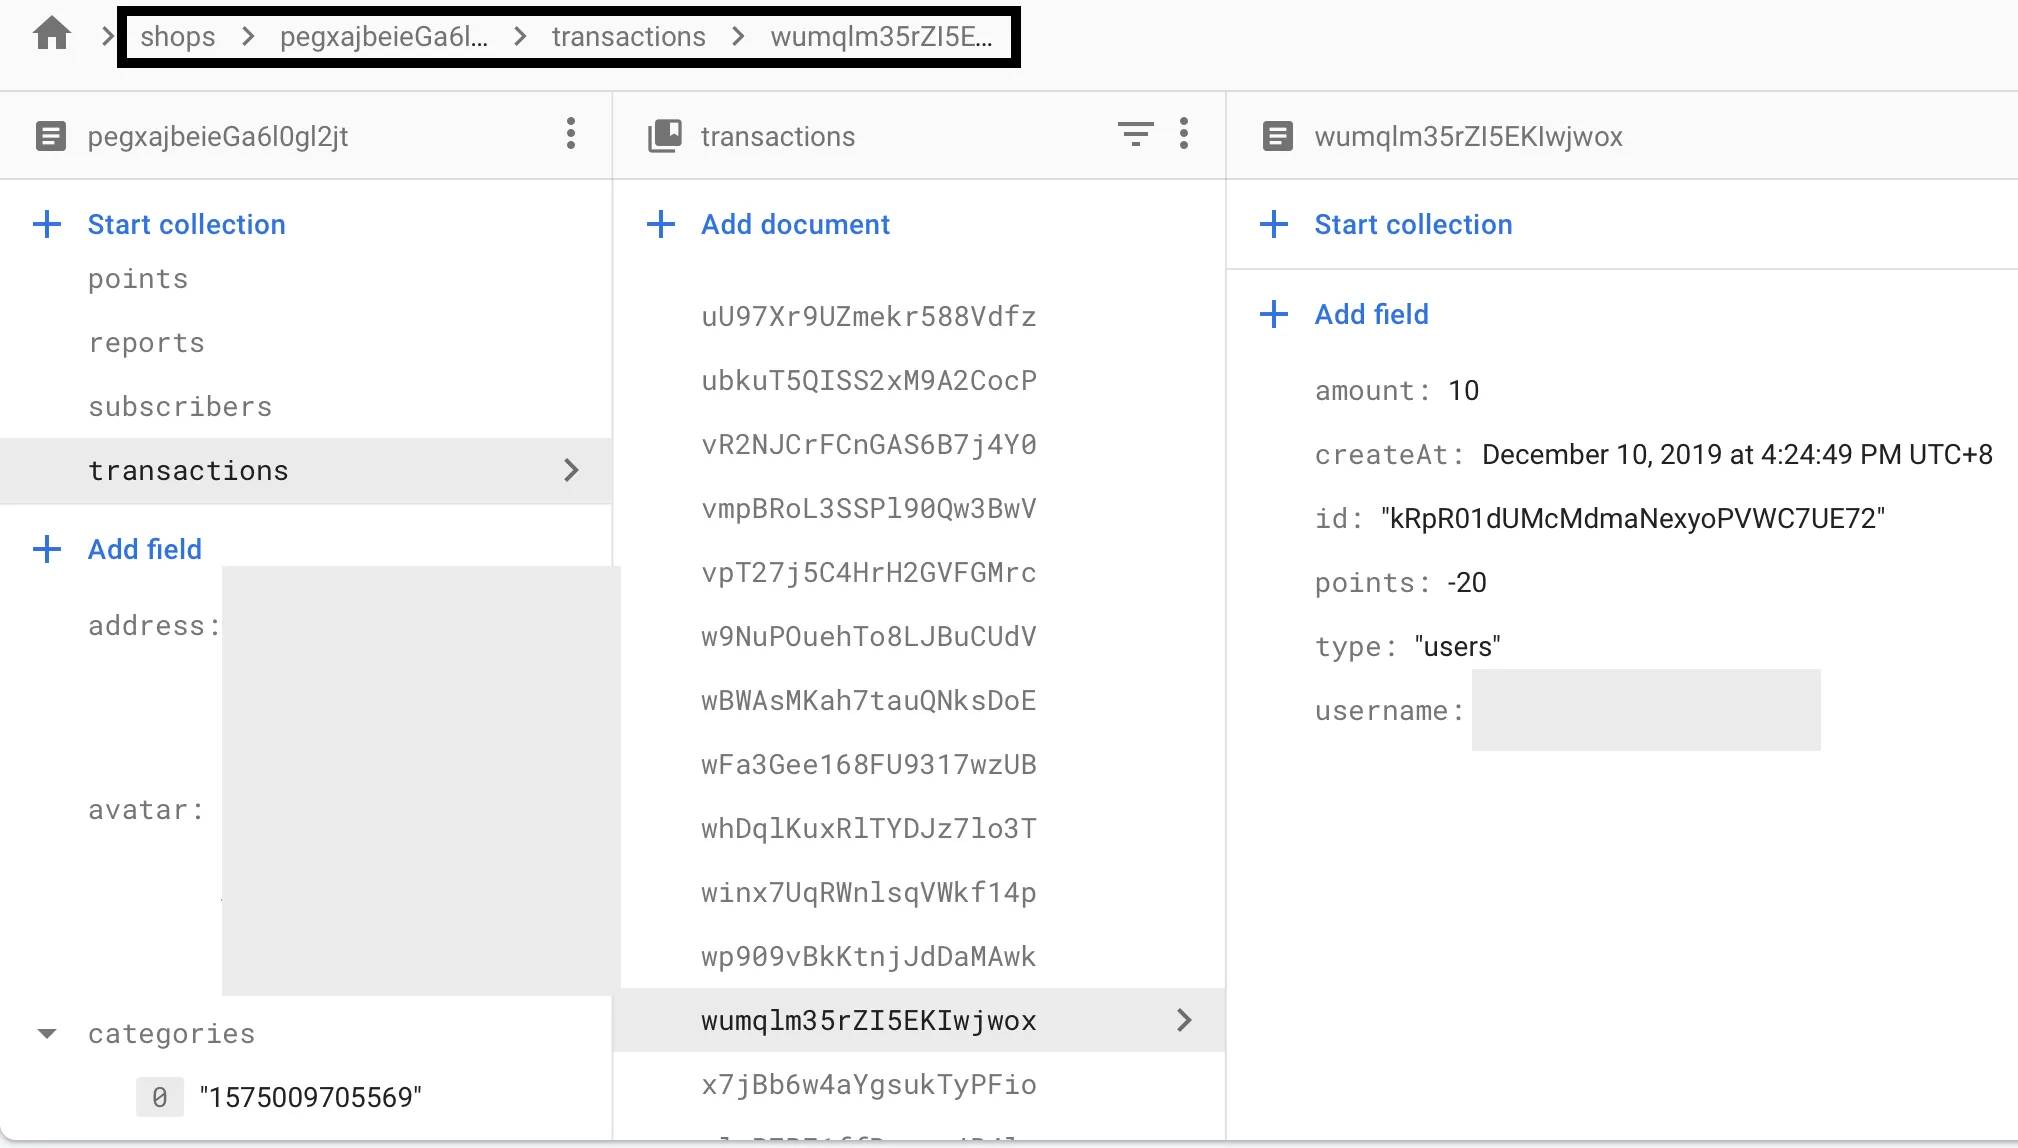
Task: Open the subscribers collection
Action: (x=180, y=407)
